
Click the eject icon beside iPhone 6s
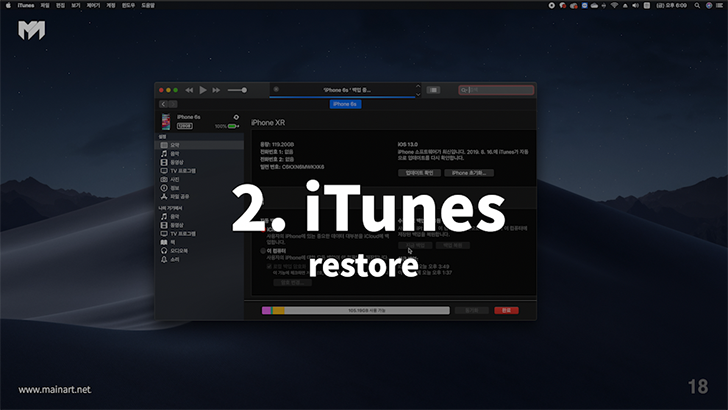[236, 117]
